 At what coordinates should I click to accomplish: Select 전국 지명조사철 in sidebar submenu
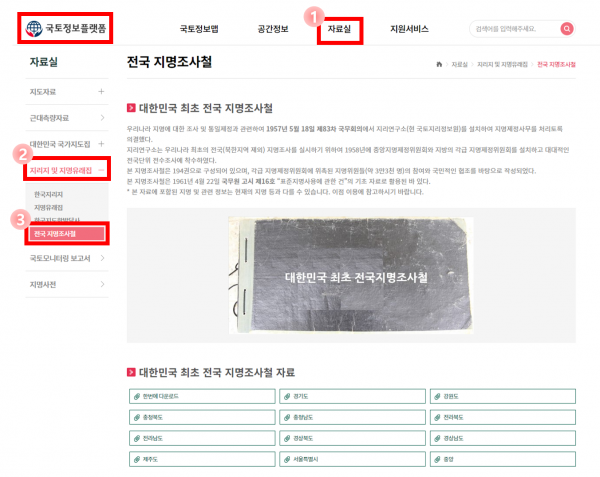pyautogui.click(x=67, y=234)
